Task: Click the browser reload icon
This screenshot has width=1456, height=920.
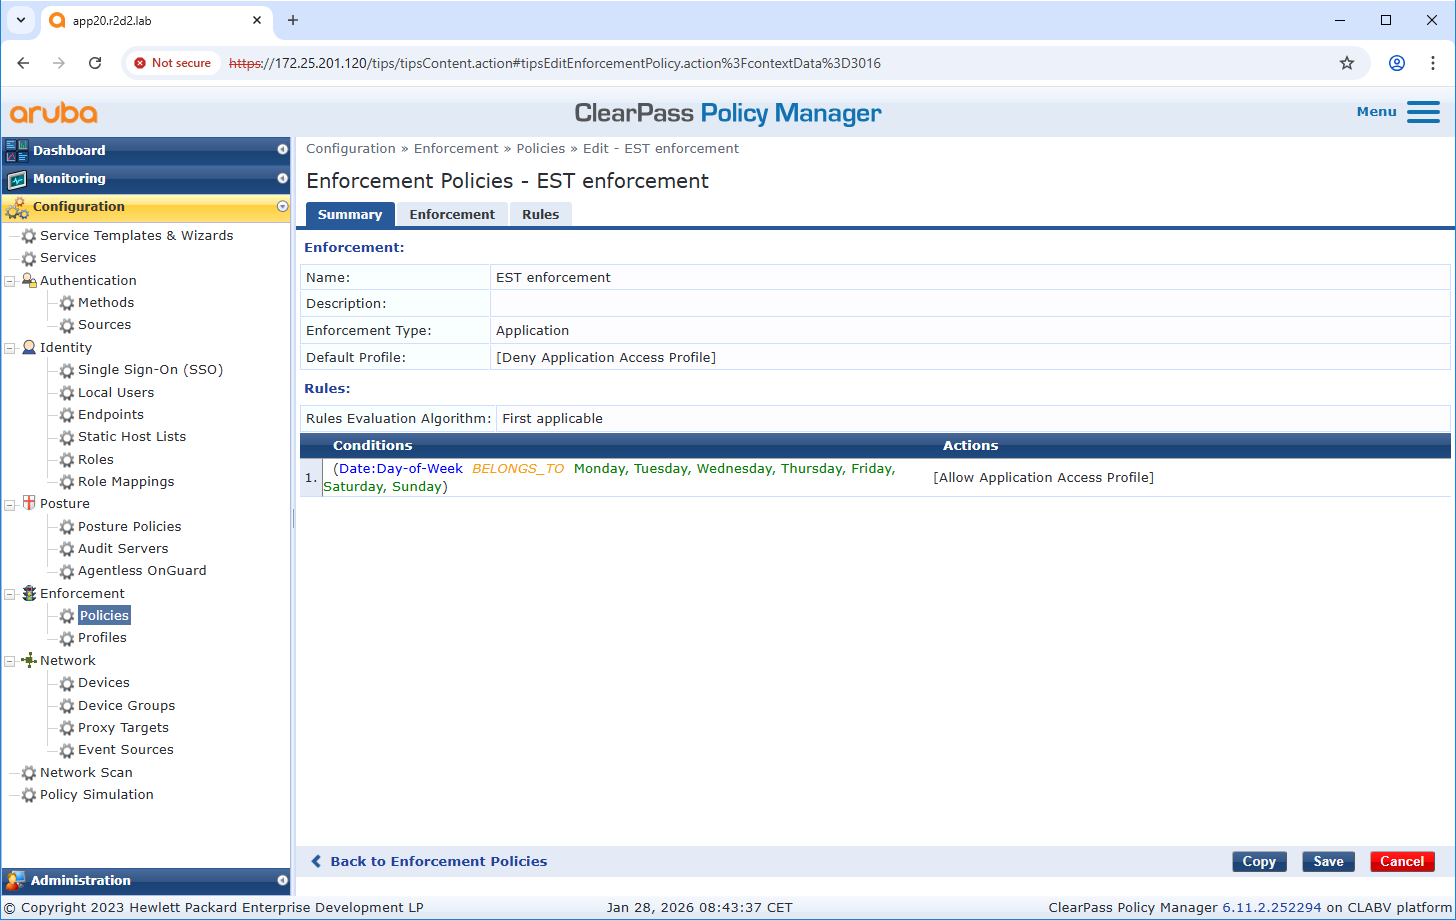Action: pos(95,63)
